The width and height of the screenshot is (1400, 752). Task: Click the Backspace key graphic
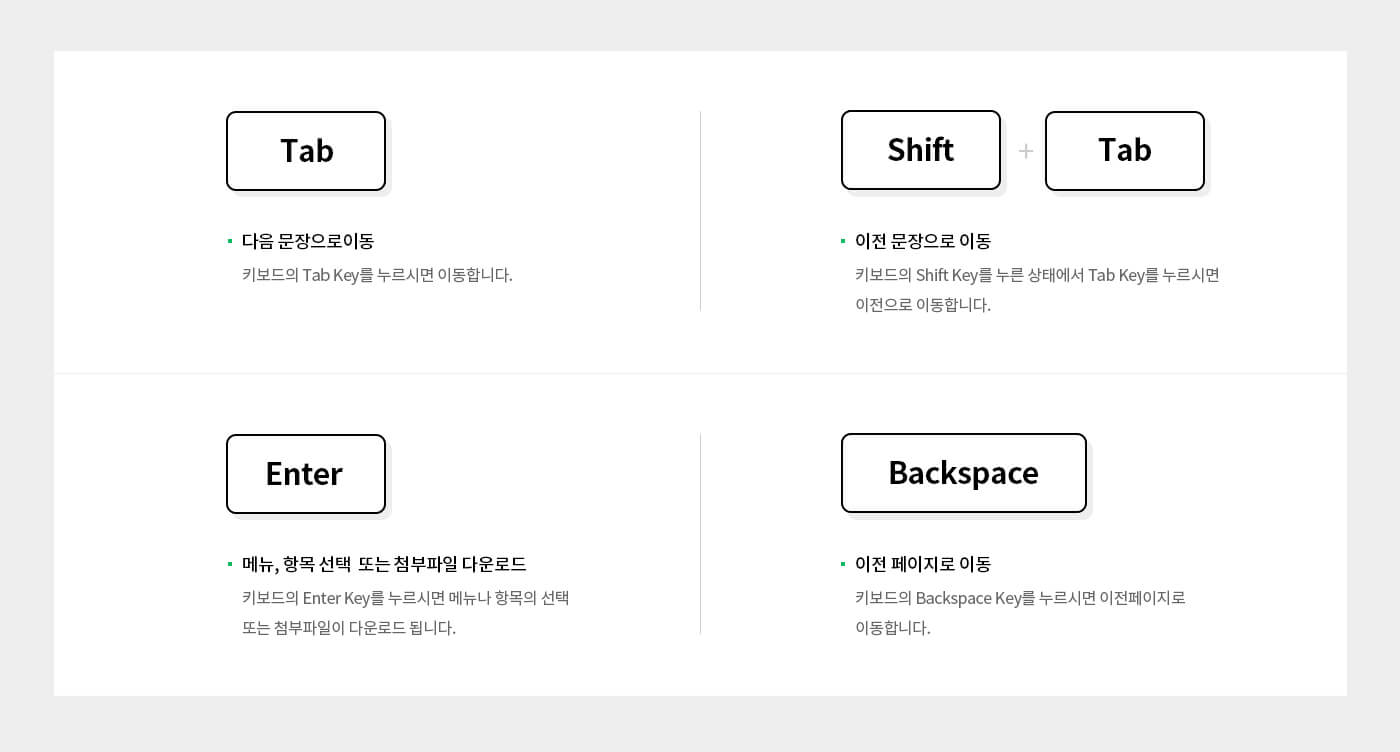tap(964, 473)
